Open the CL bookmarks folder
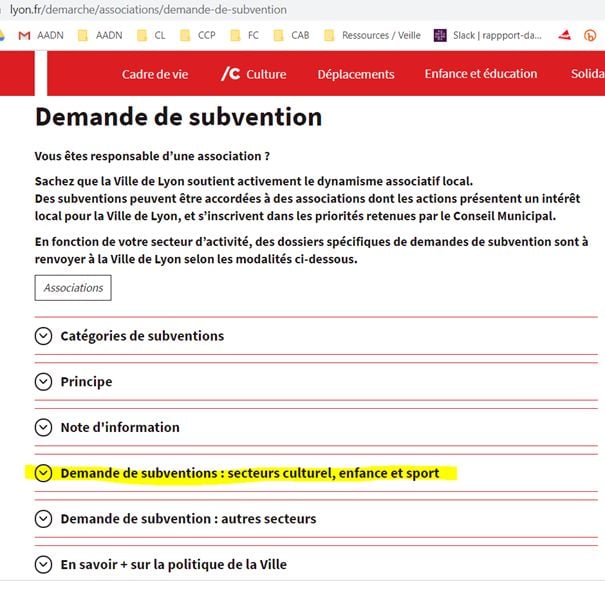Image resolution: width=605 pixels, height=591 pixels. click(x=151, y=35)
